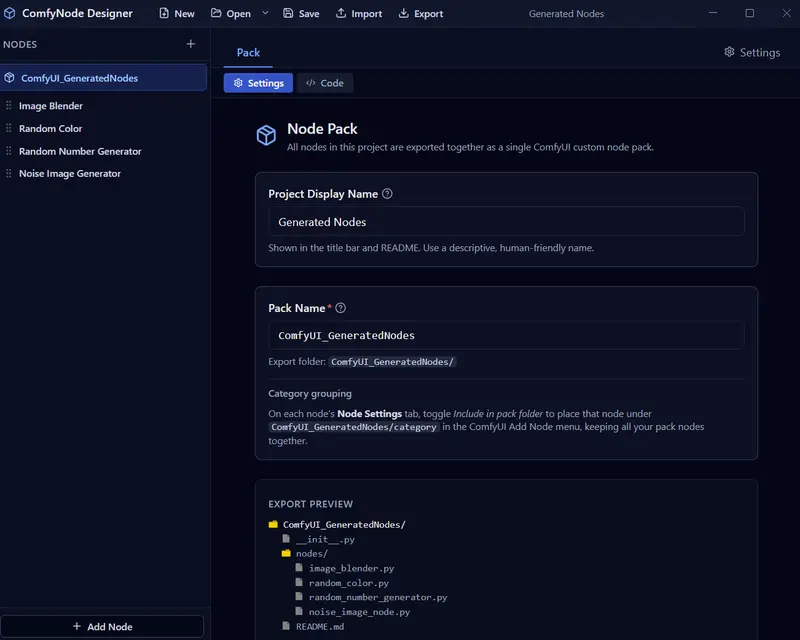Viewport: 800px width, 640px height.
Task: Click the drag handle beside Noise Image Generator
Action: click(x=9, y=174)
